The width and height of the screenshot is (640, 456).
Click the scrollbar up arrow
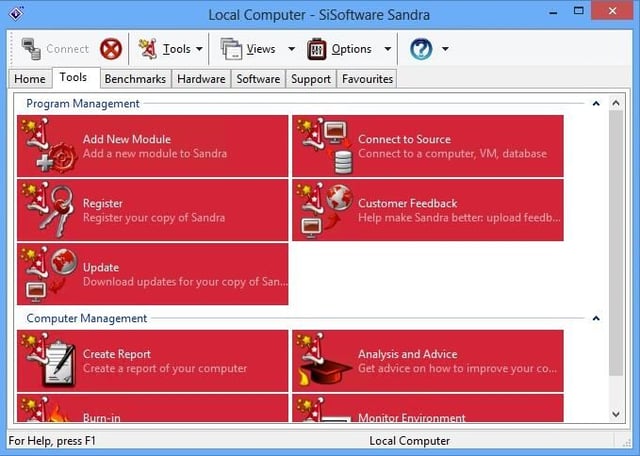click(616, 103)
